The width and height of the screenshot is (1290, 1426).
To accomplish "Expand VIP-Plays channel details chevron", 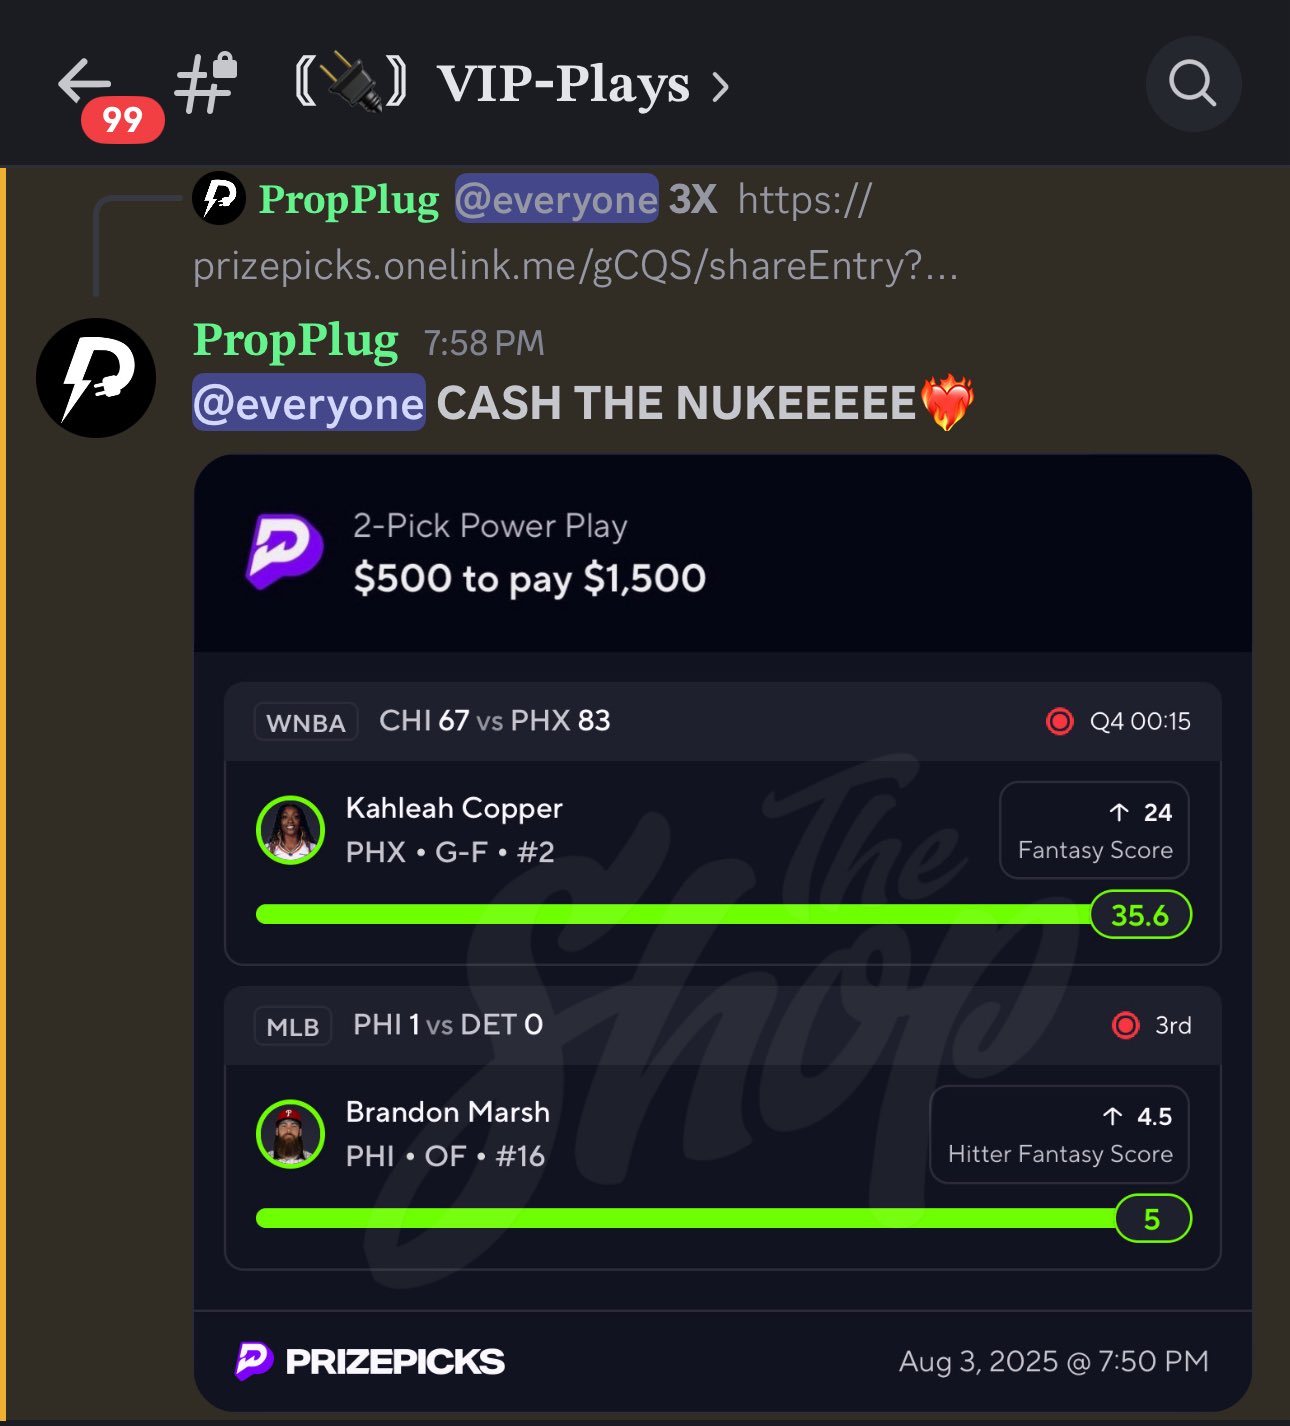I will click(x=720, y=88).
